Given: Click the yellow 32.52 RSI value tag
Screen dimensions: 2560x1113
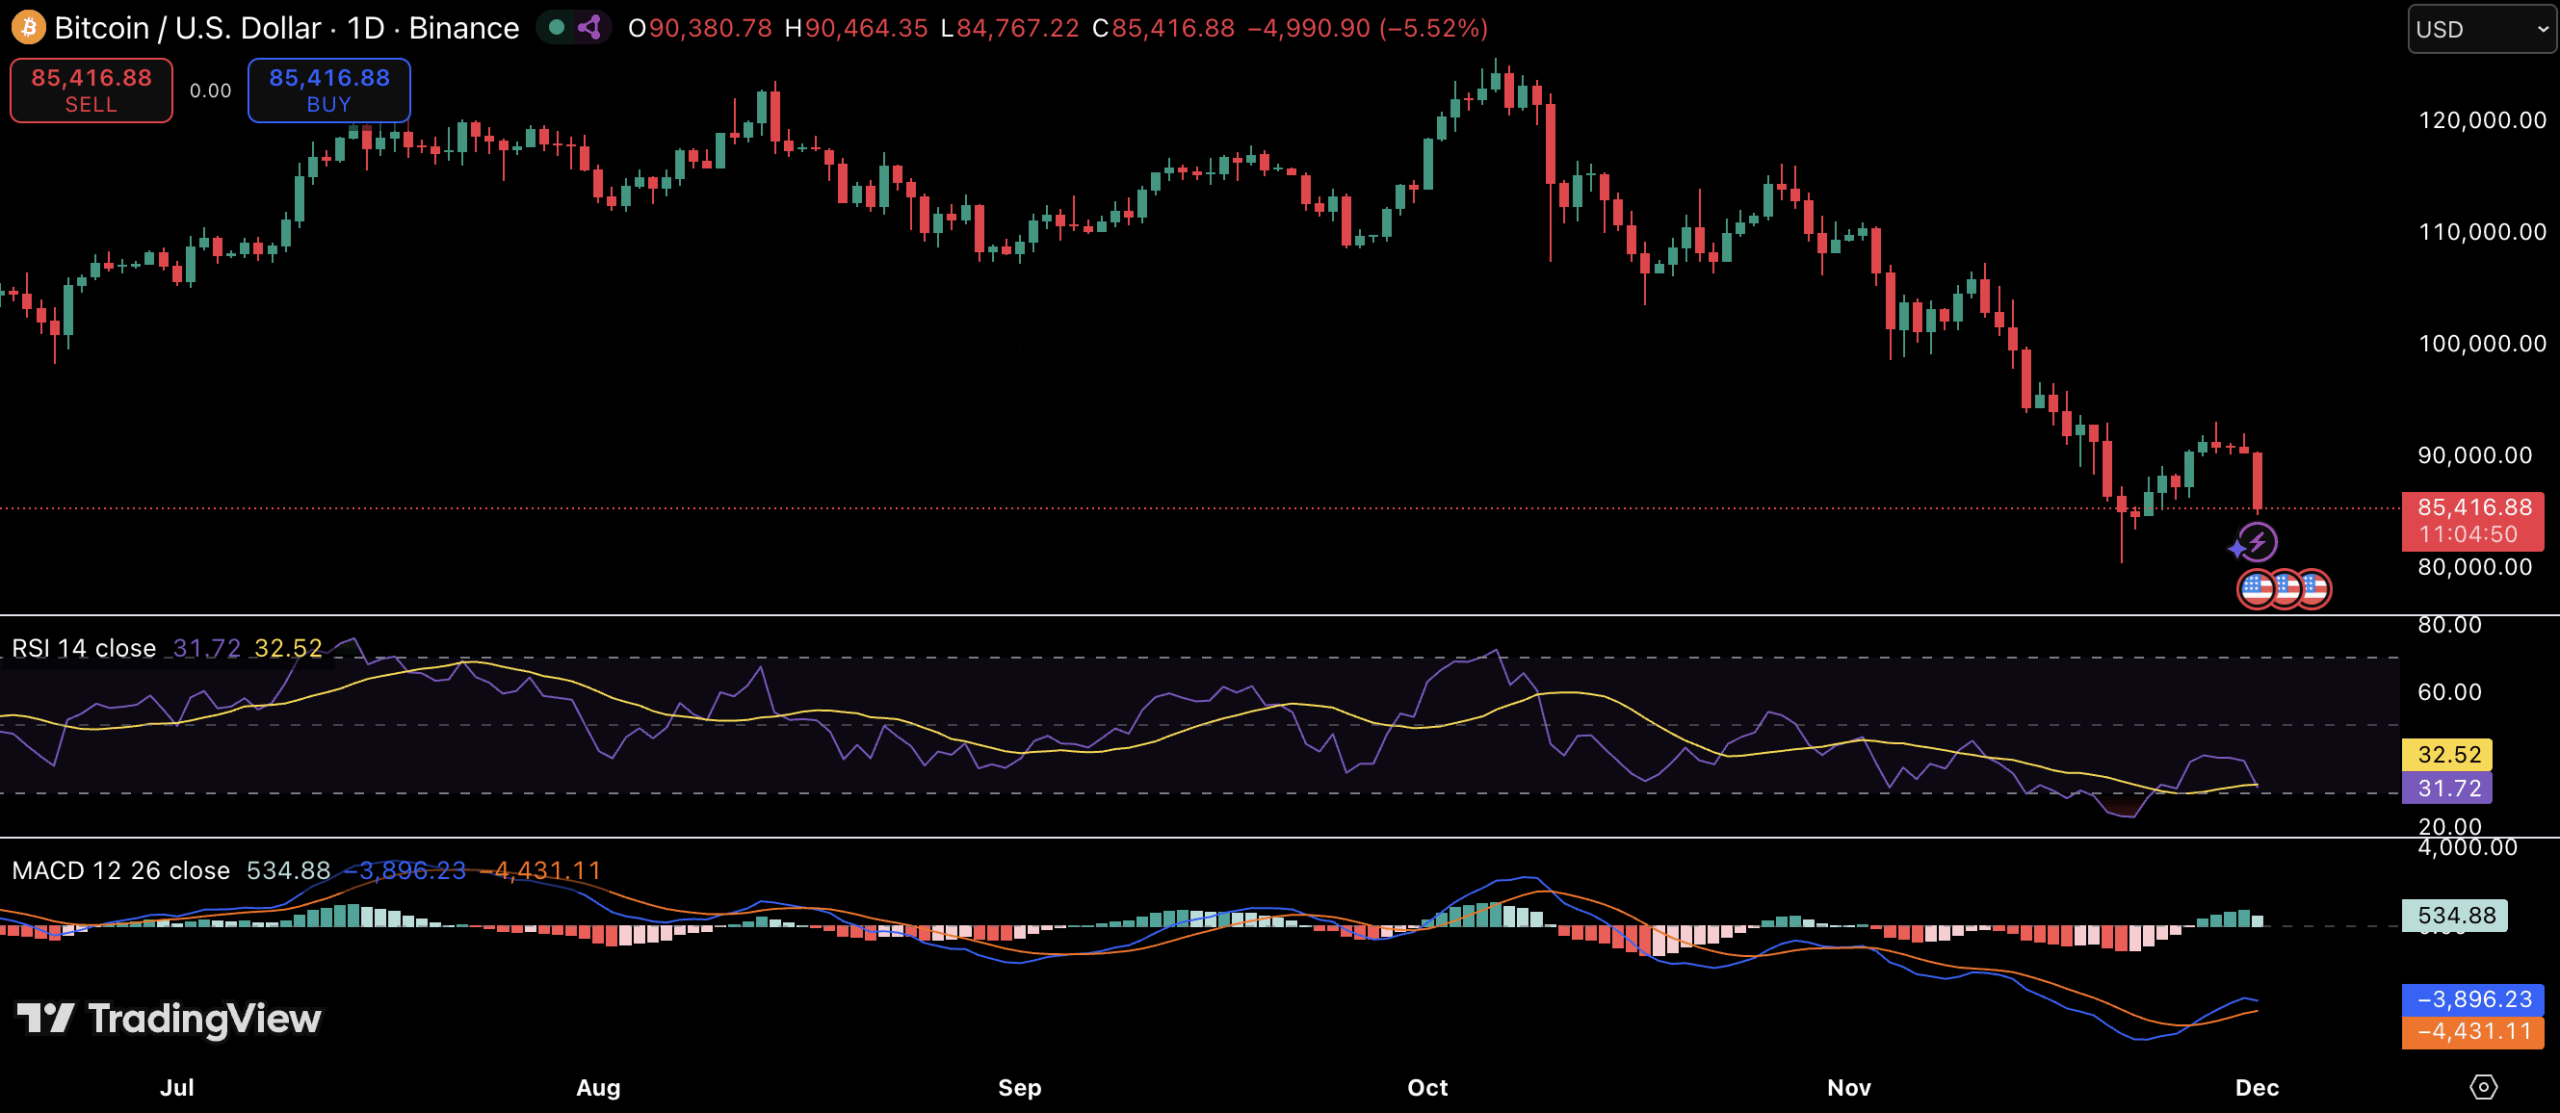Looking at the screenshot, I should (2446, 754).
